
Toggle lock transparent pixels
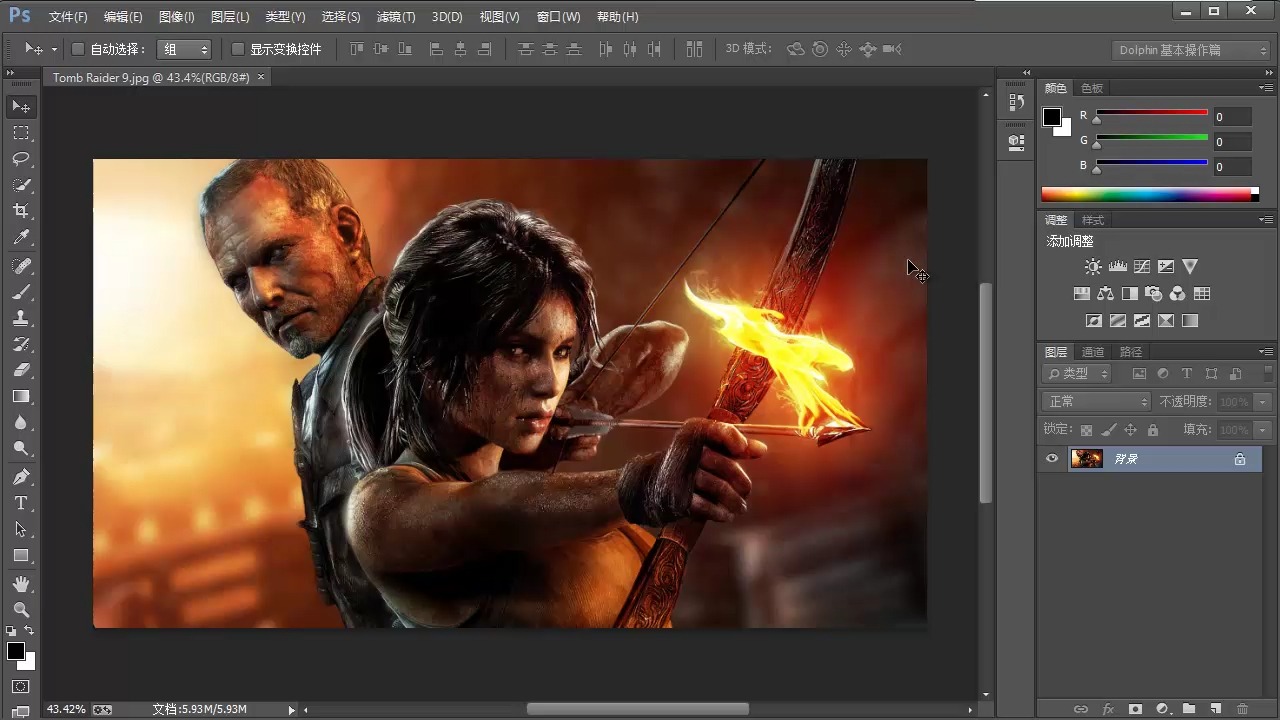[x=1086, y=430]
